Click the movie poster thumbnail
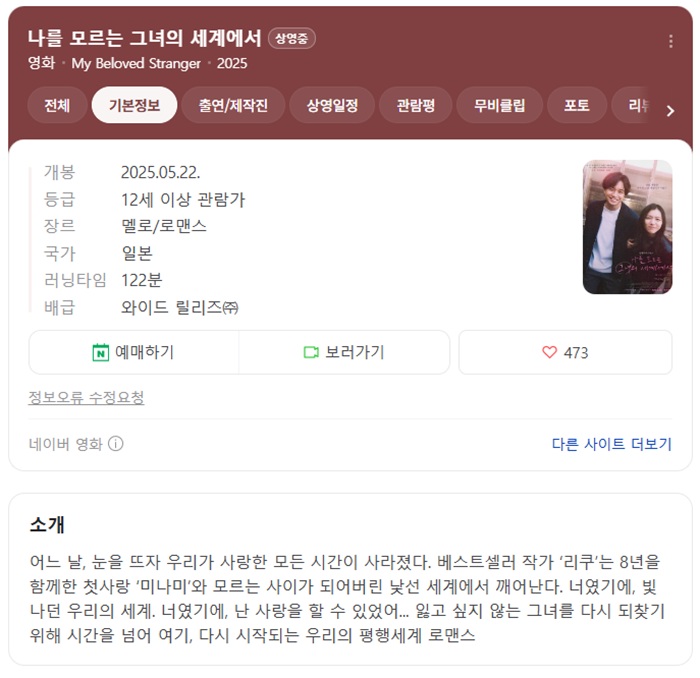 click(627, 227)
